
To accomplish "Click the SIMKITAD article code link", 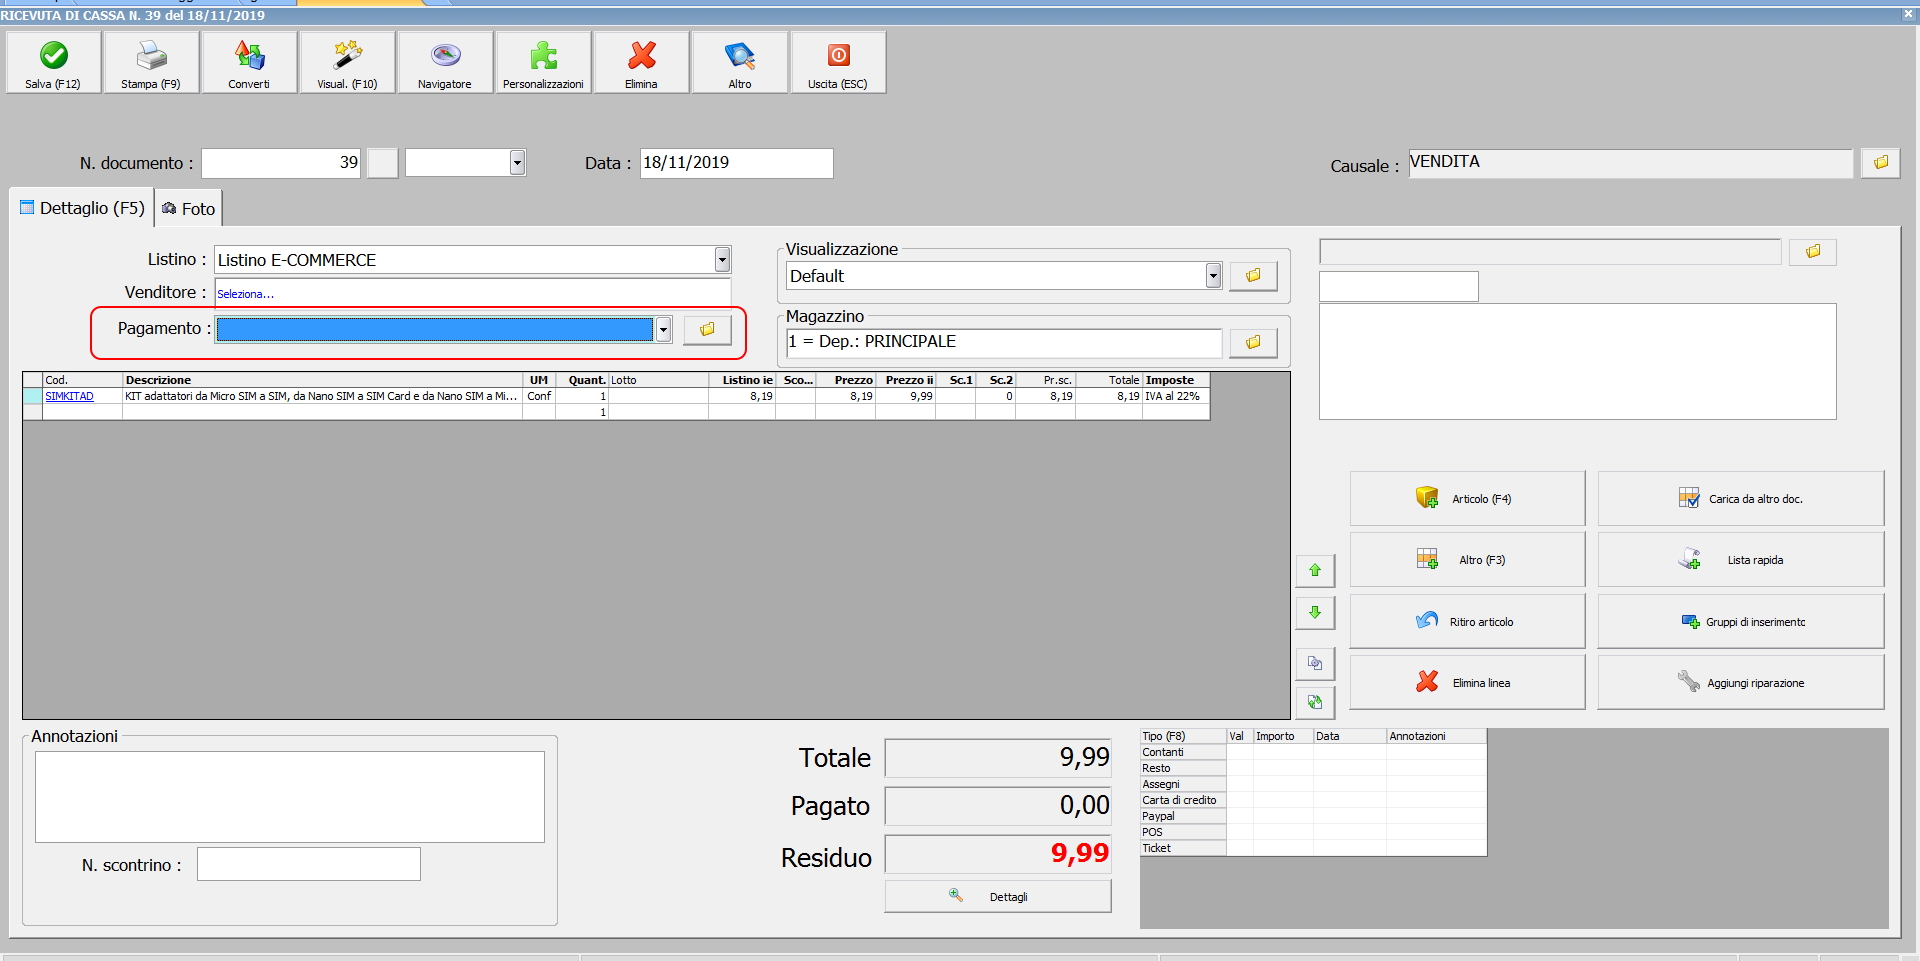I will (69, 396).
